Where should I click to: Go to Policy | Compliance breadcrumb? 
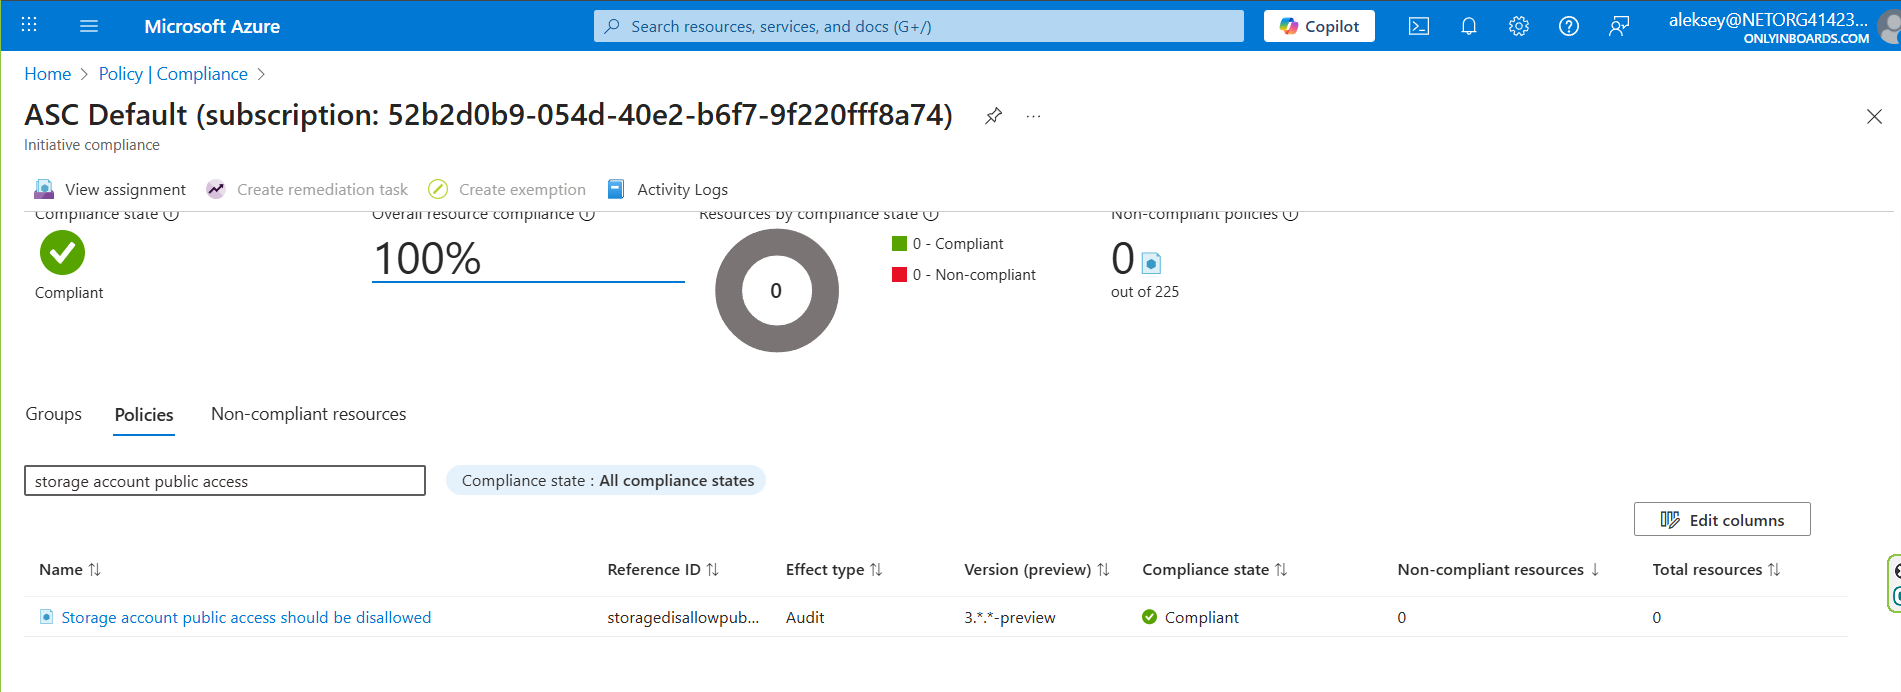click(x=173, y=74)
